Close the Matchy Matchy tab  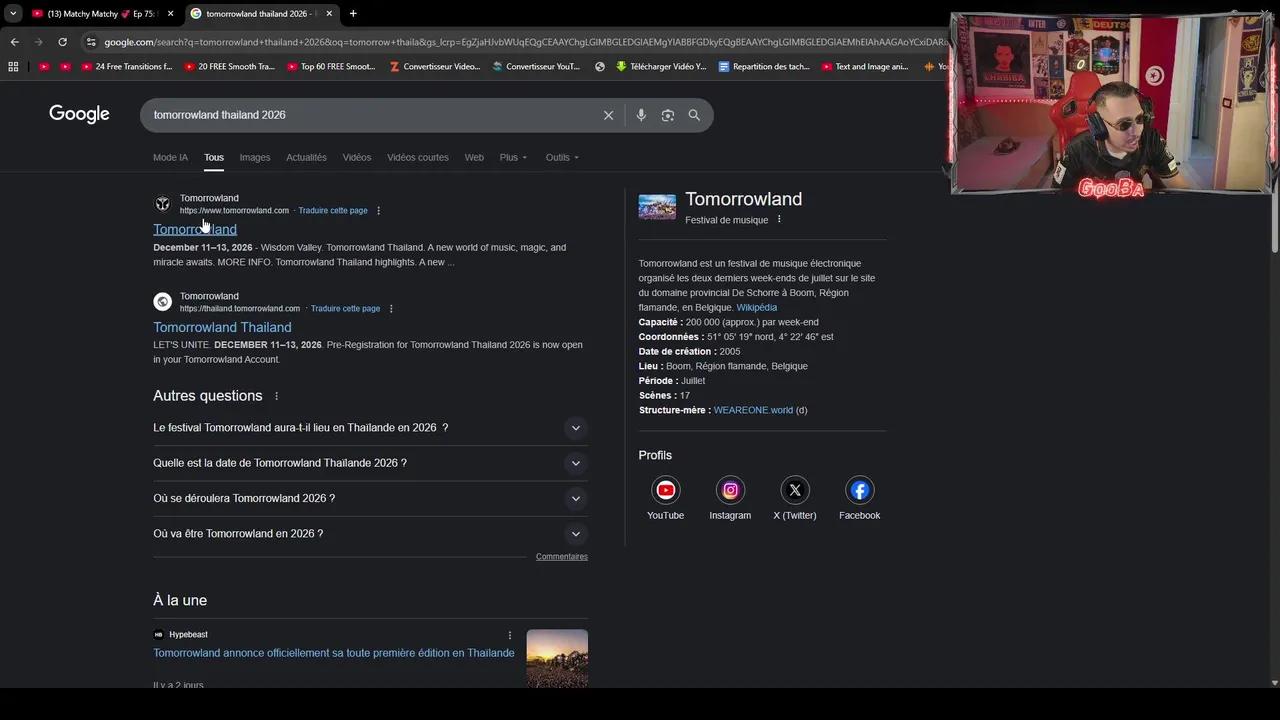pyautogui.click(x=170, y=13)
